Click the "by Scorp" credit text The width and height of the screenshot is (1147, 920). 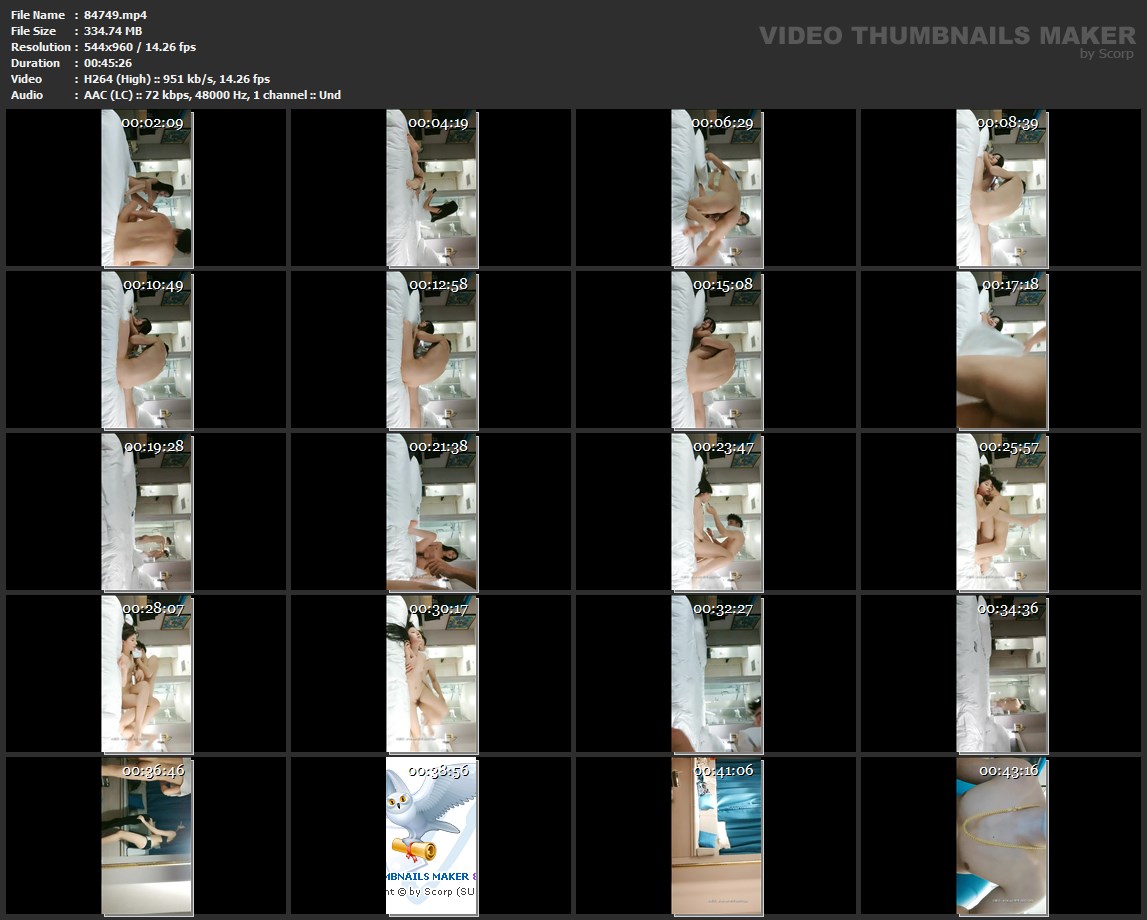[x=1107, y=54]
